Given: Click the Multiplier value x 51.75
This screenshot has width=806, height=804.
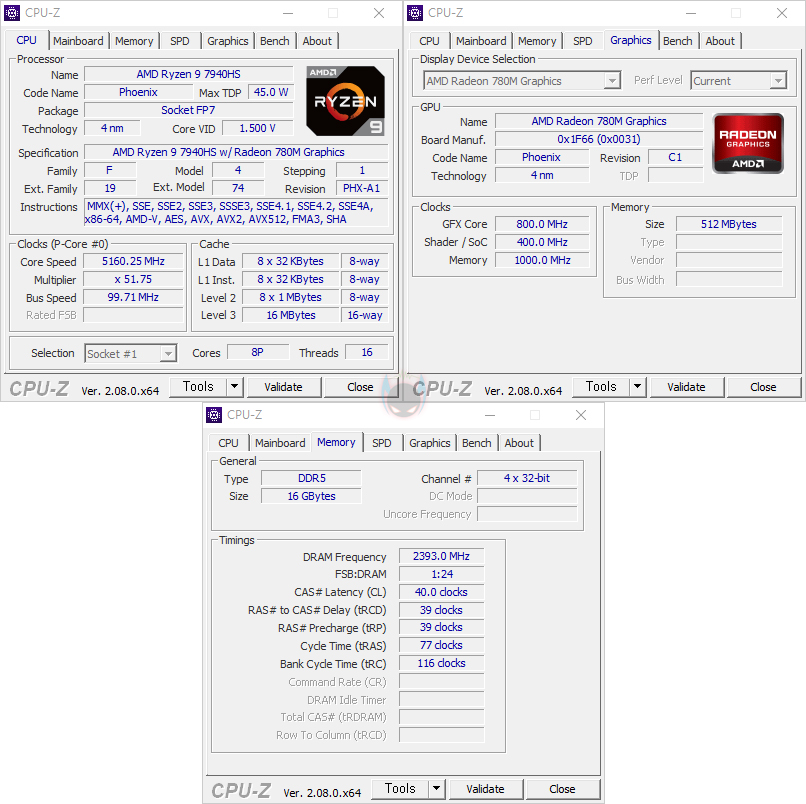Looking at the screenshot, I should pyautogui.click(x=133, y=279).
